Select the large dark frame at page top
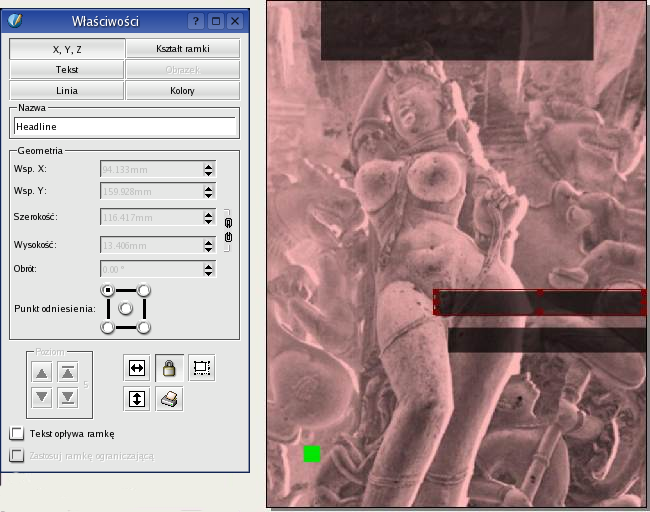This screenshot has height=512, width=650. point(457,30)
